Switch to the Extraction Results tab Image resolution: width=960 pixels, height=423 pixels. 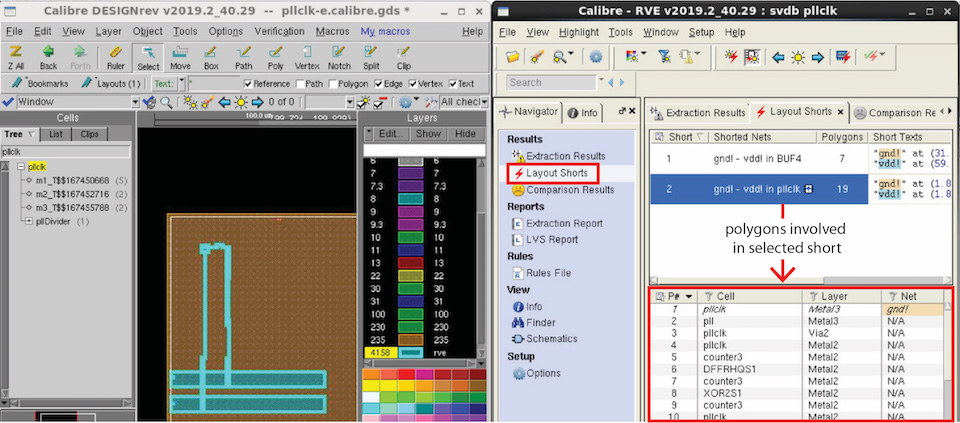point(699,113)
